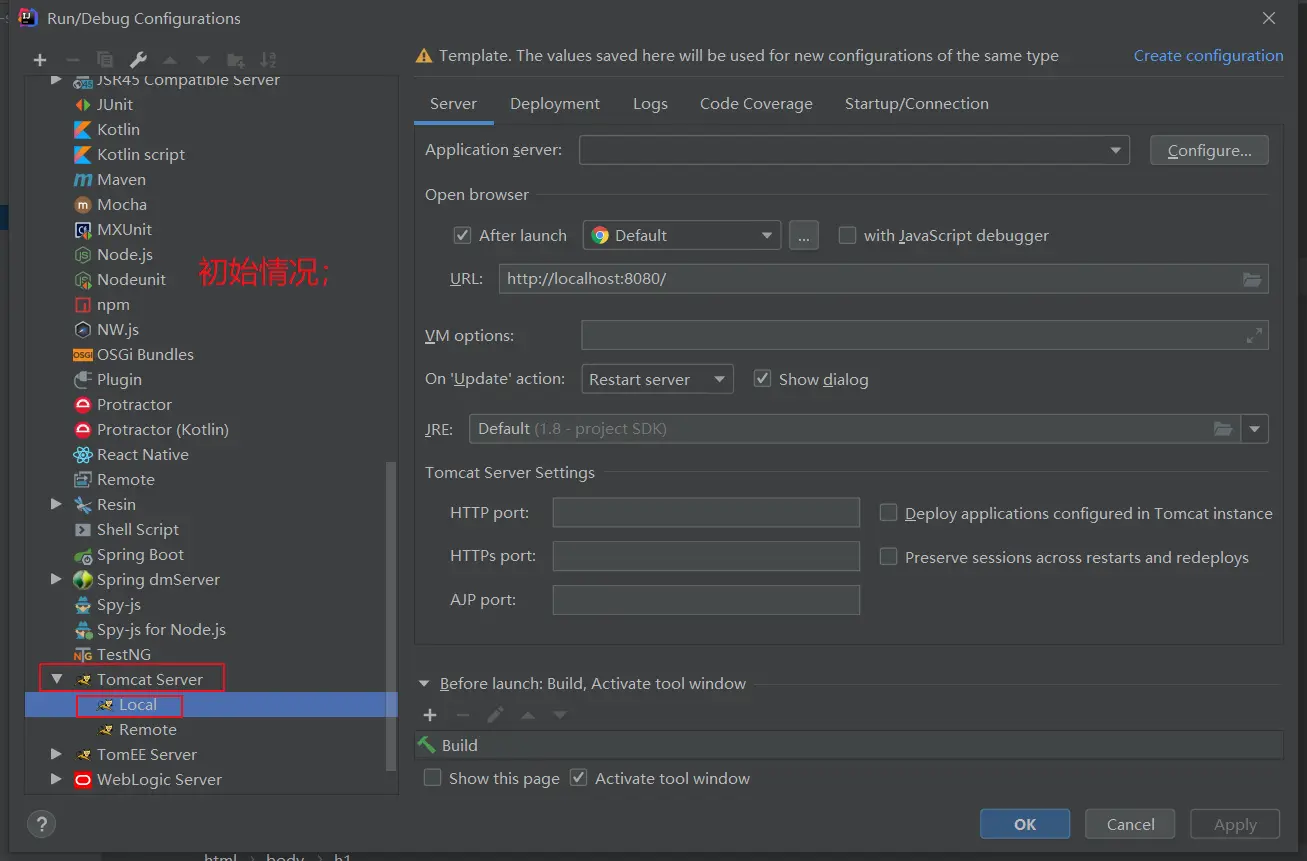1307x861 pixels.
Task: Enable with JavaScript debugger checkbox
Action: (x=847, y=236)
